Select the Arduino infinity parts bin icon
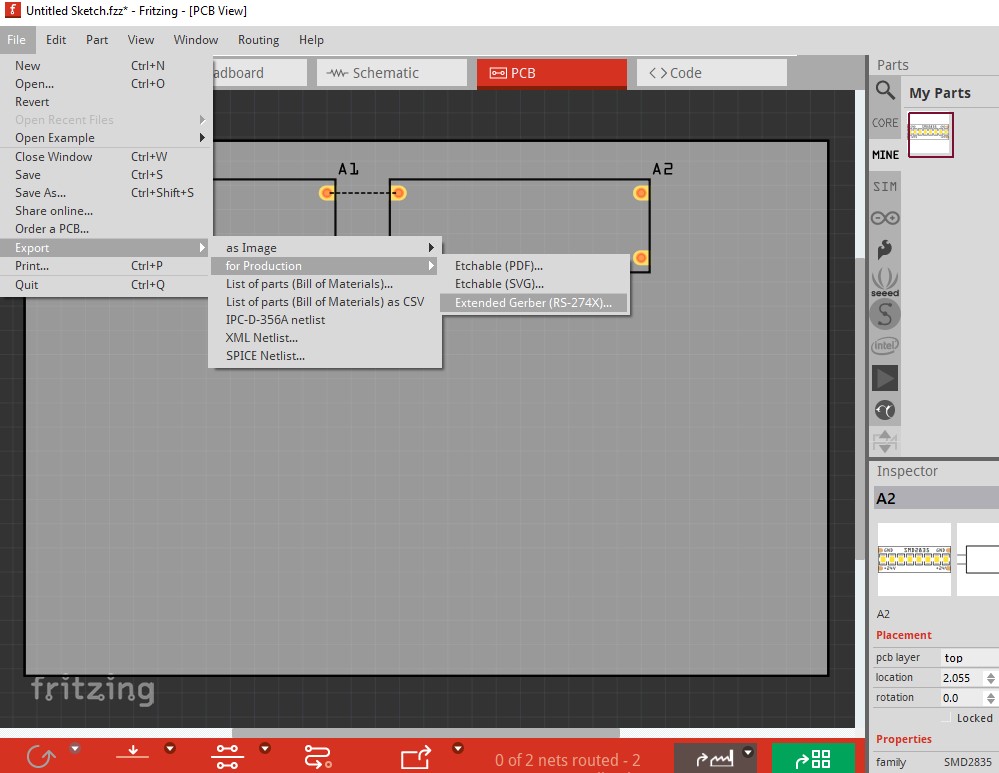The width and height of the screenshot is (999, 773). click(885, 219)
